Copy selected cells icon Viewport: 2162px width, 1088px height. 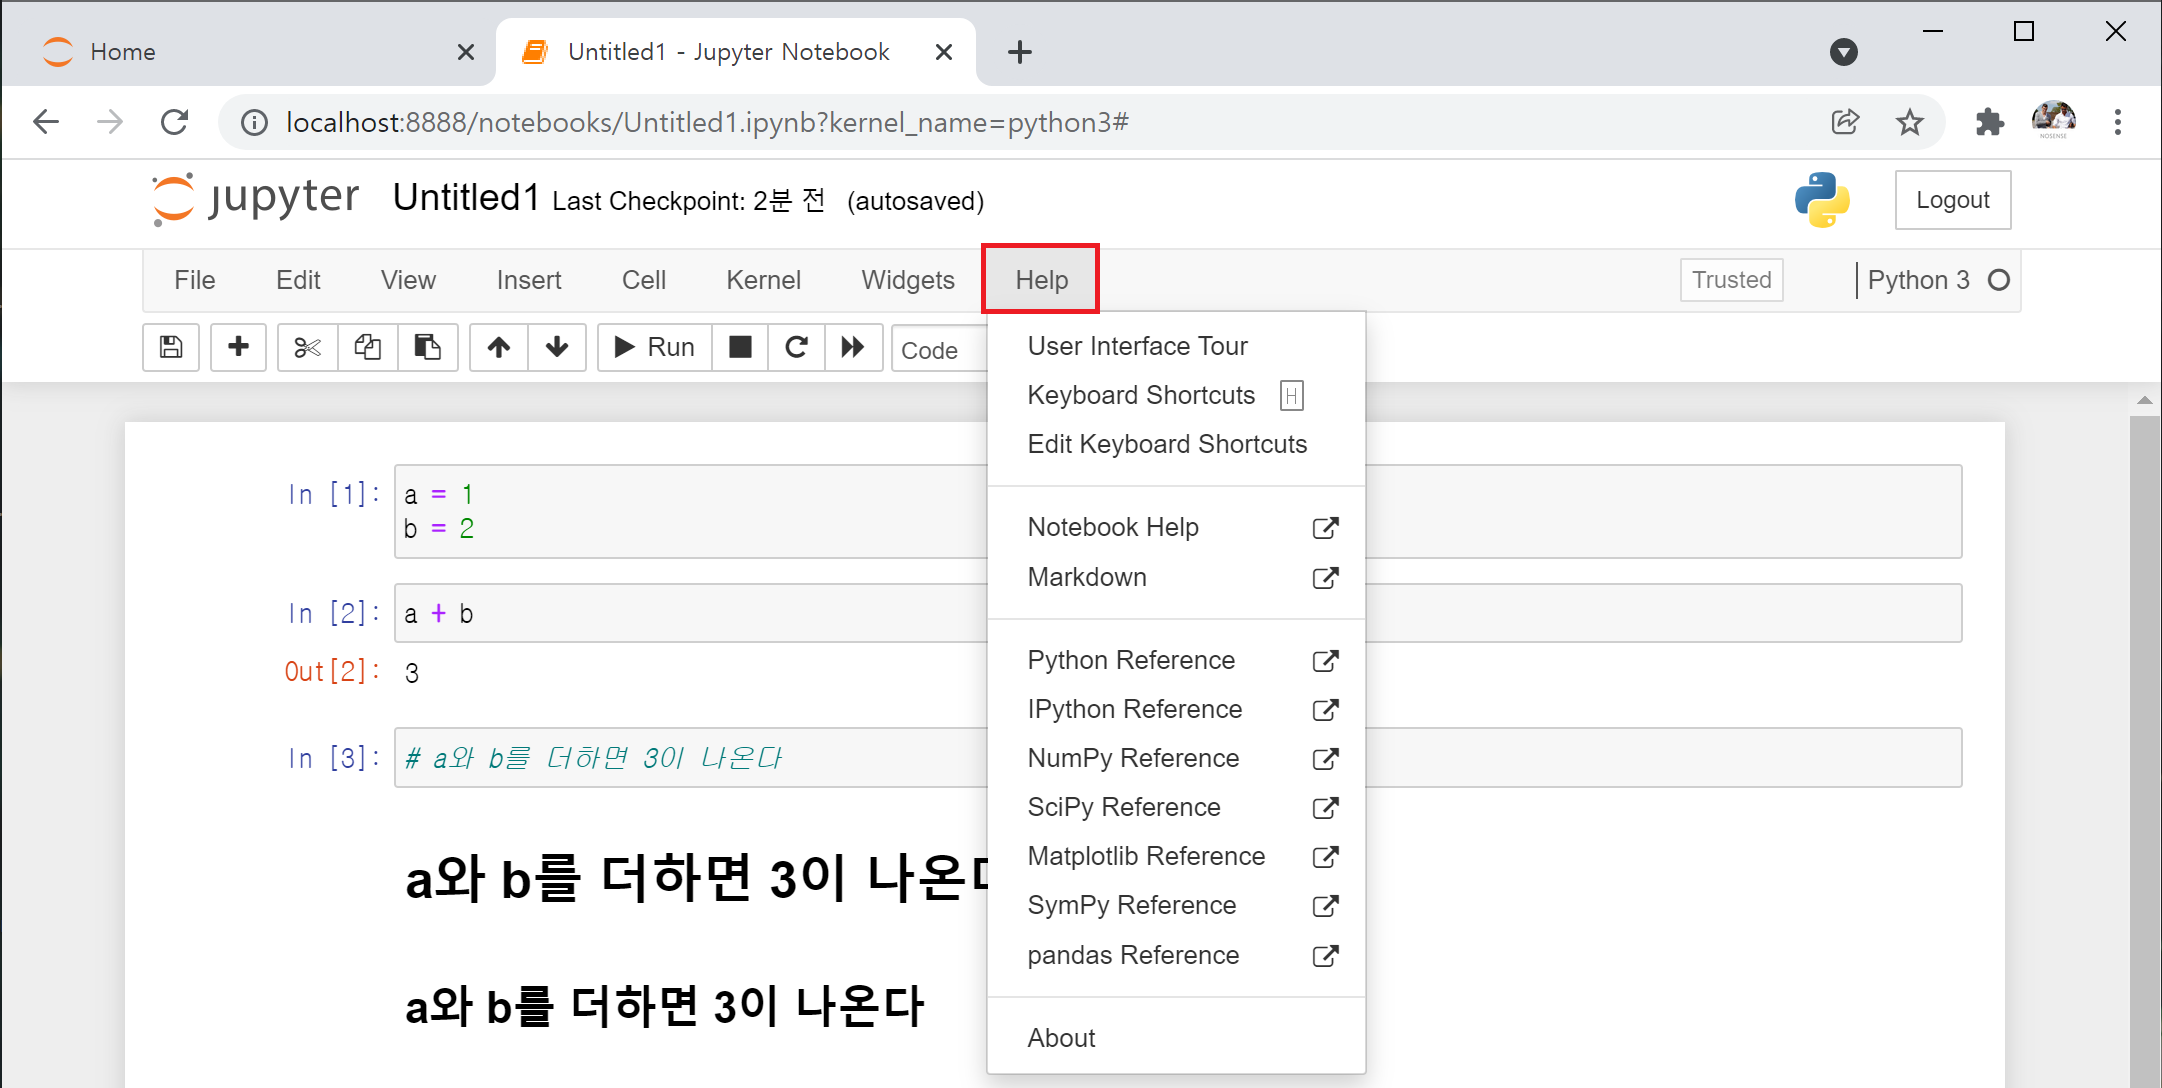367,347
